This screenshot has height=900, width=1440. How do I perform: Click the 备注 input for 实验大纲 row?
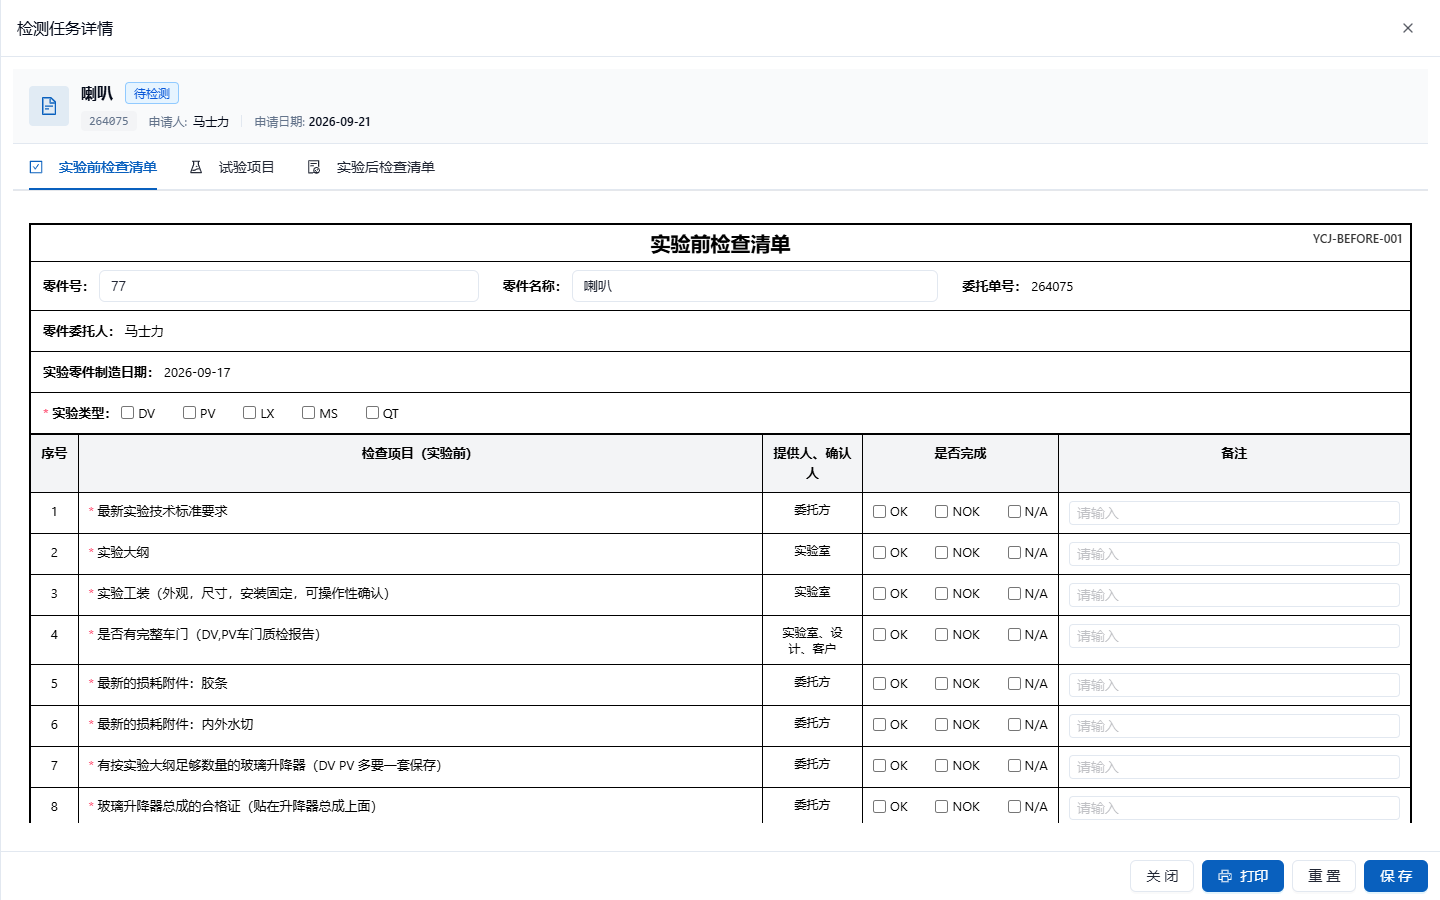[1234, 554]
